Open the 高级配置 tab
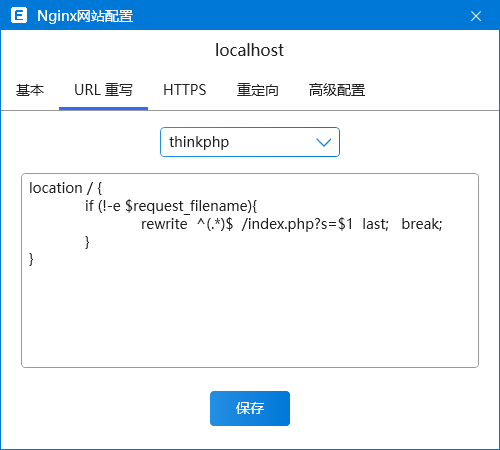500x450 pixels. (337, 90)
